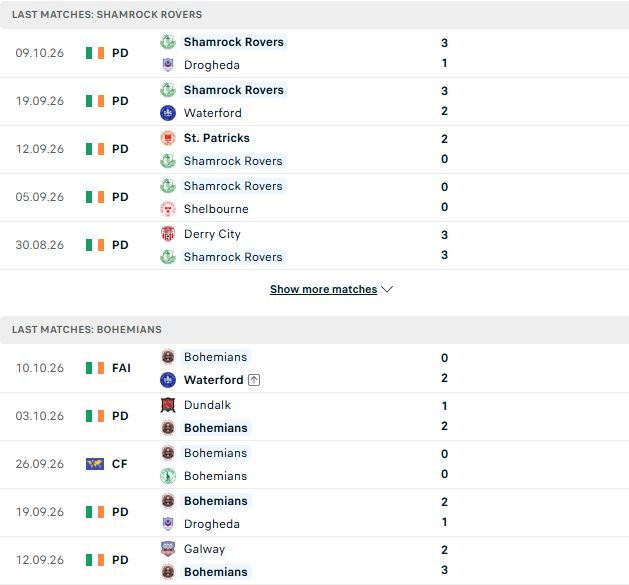Image resolution: width=629 pixels, height=585 pixels.
Task: Click Drogheda crest in Bohemians 19.09.26 match
Action: [x=168, y=524]
